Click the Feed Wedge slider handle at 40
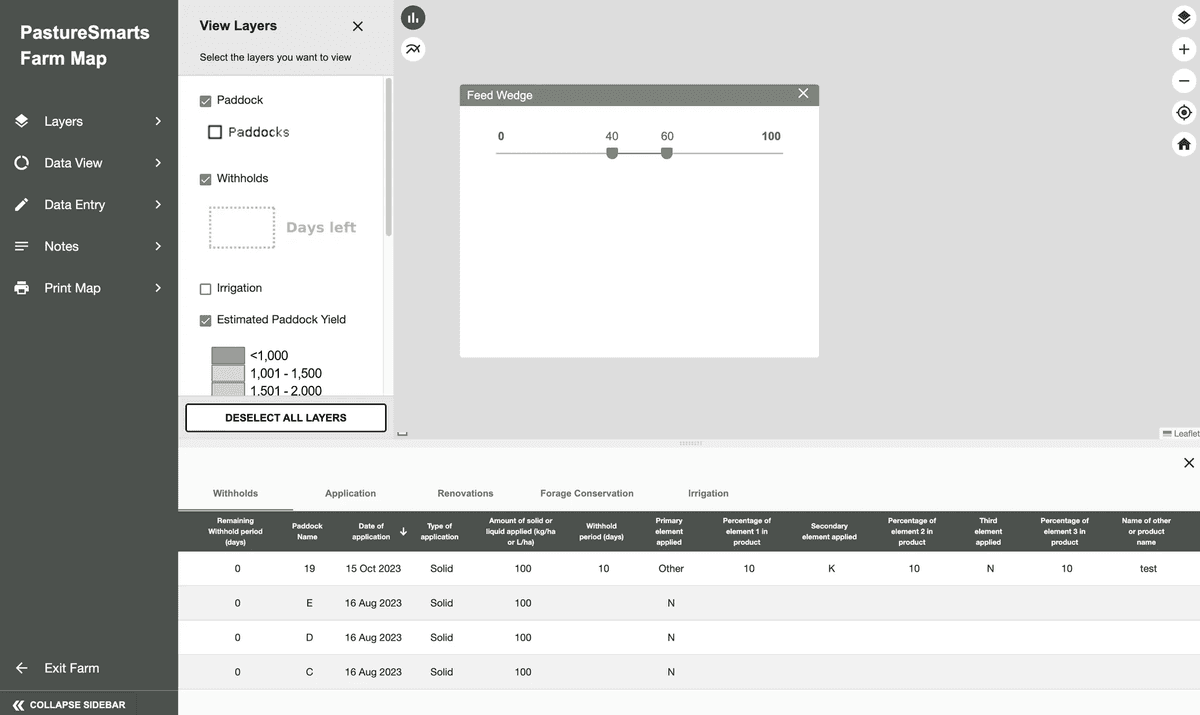Image resolution: width=1200 pixels, height=715 pixels. click(x=612, y=153)
